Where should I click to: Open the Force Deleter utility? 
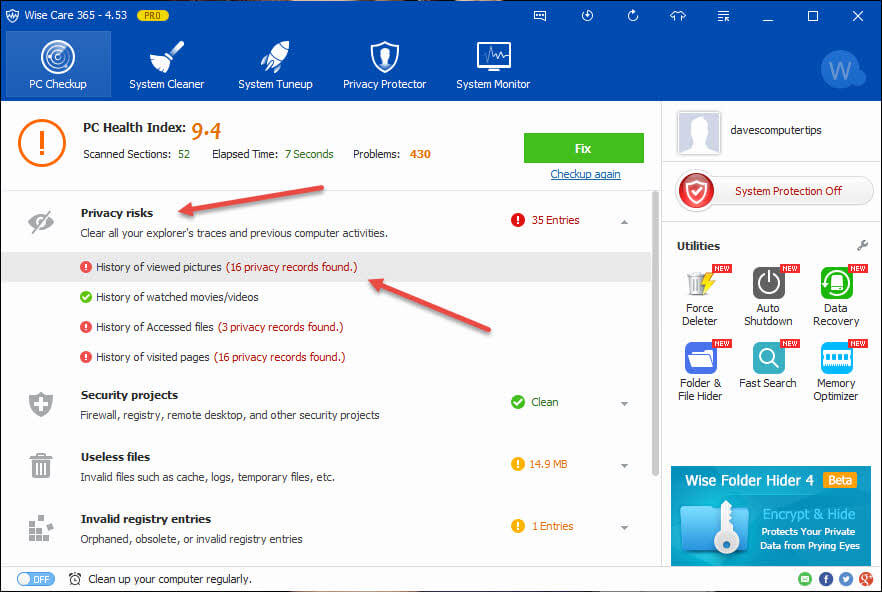(x=700, y=297)
